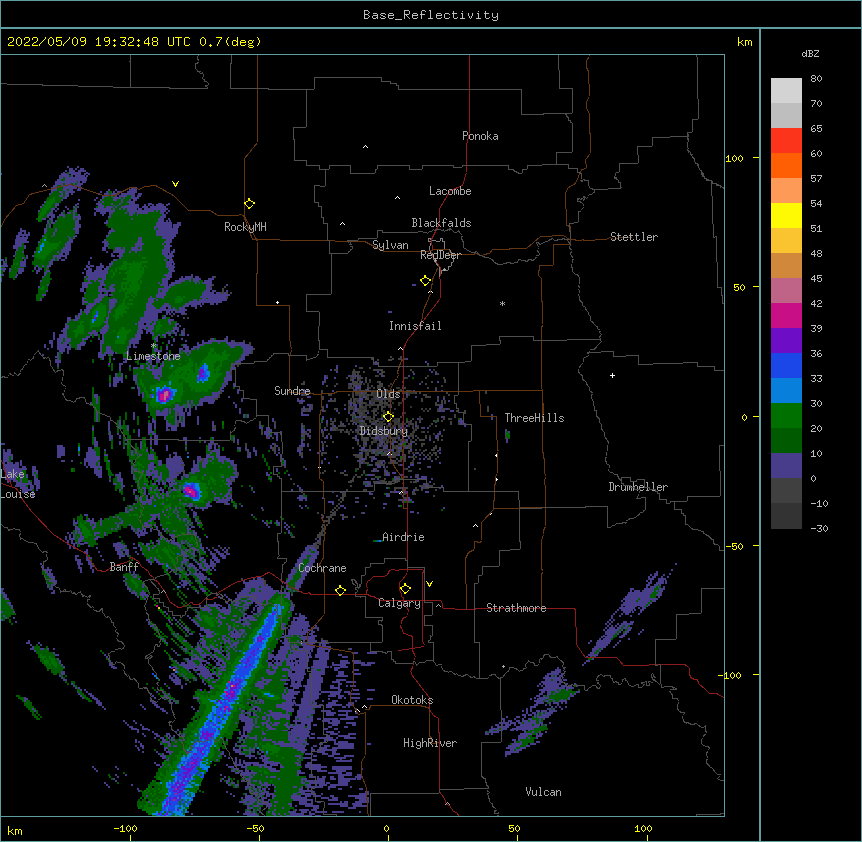Click the Sundre town label
862x842 pixels.
292,391
